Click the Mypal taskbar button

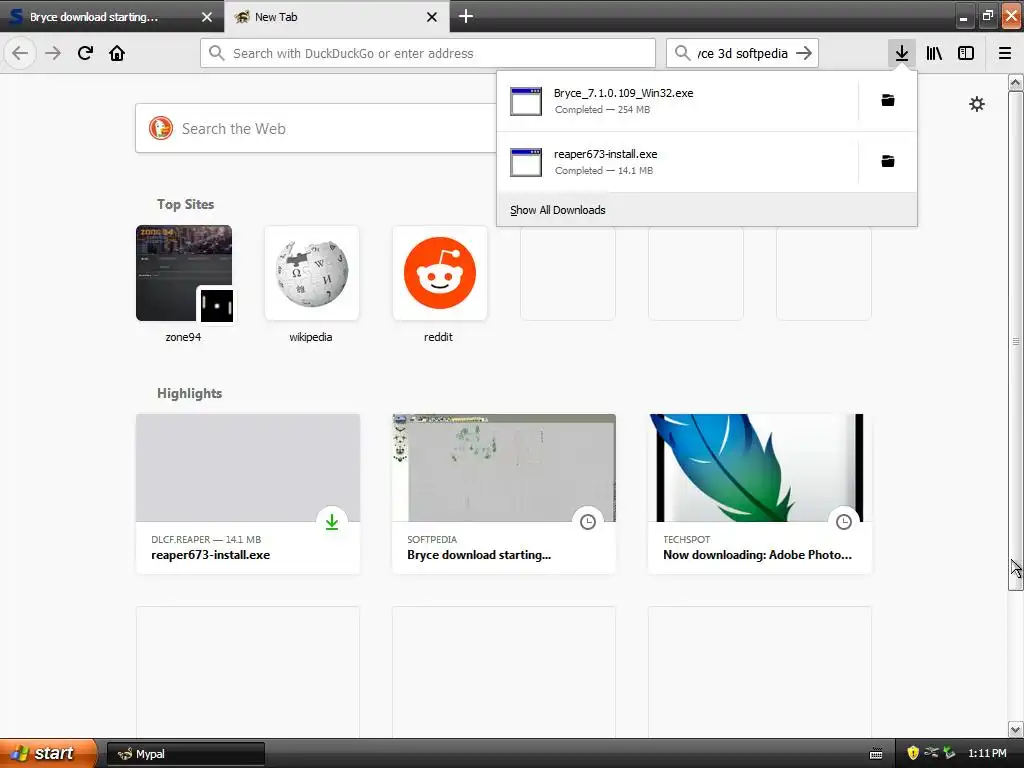(x=185, y=754)
